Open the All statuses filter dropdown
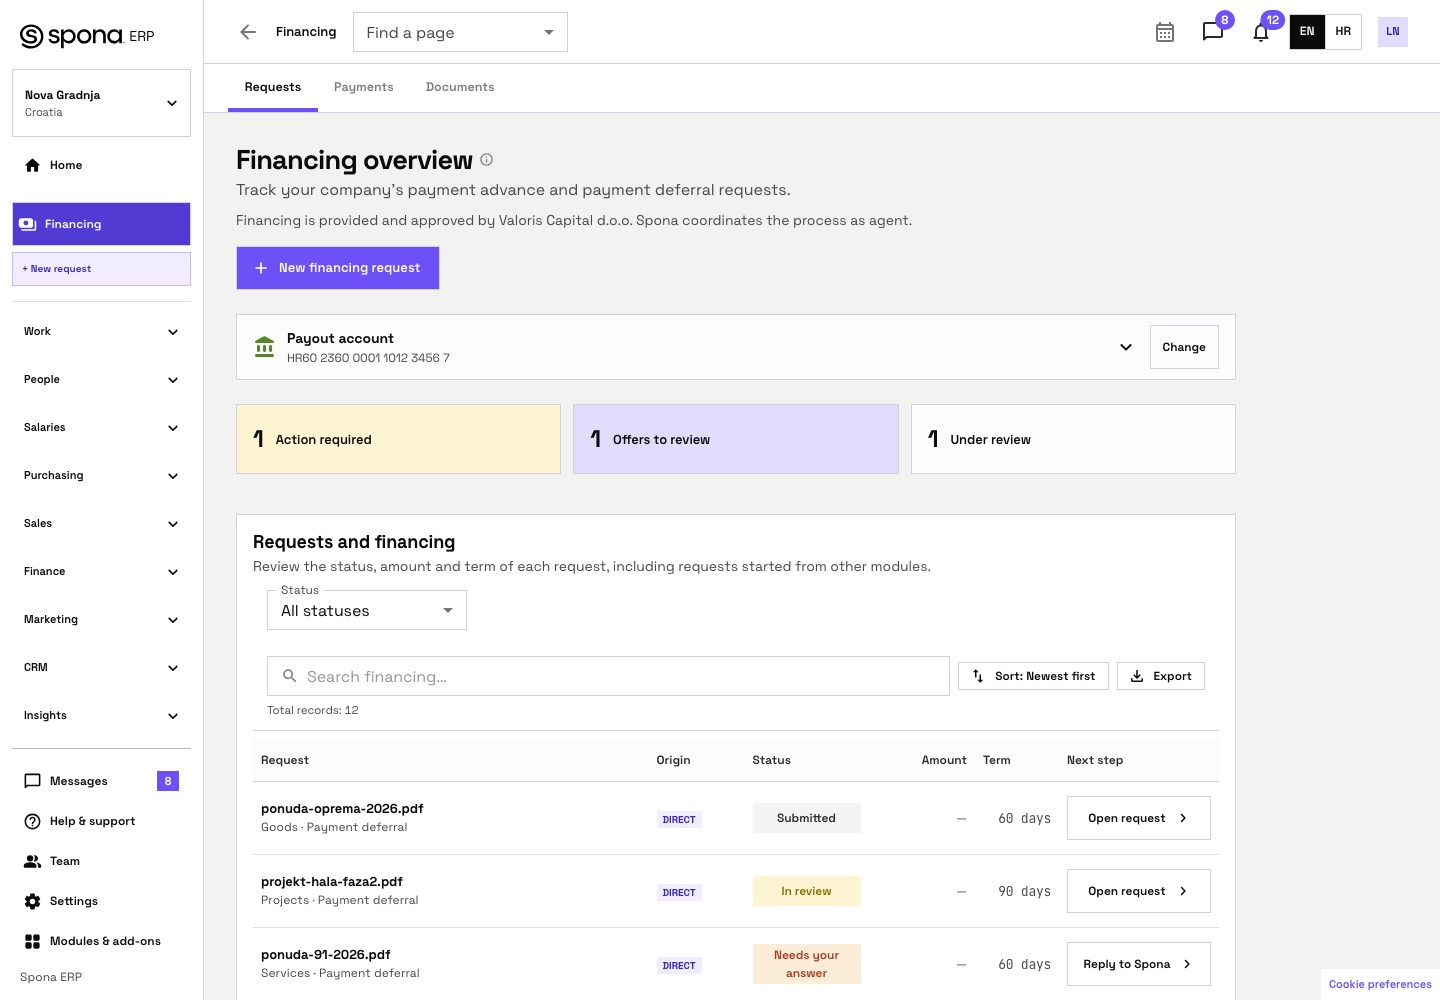 click(x=367, y=610)
